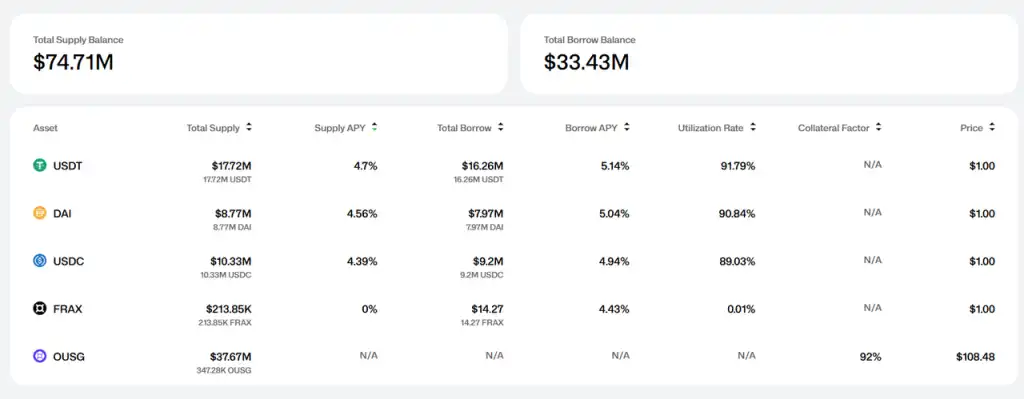Open the OUSG asset name
The height and width of the screenshot is (399, 1024).
[x=69, y=357]
